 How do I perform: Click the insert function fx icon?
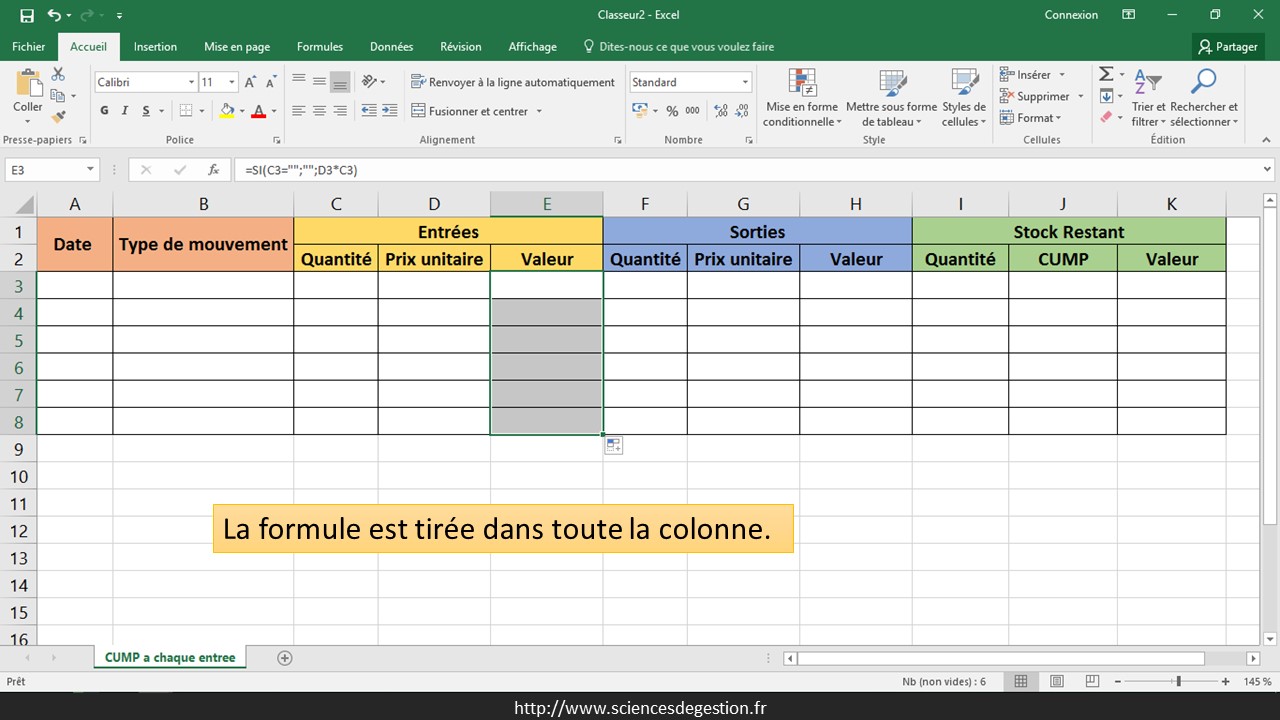click(x=213, y=170)
